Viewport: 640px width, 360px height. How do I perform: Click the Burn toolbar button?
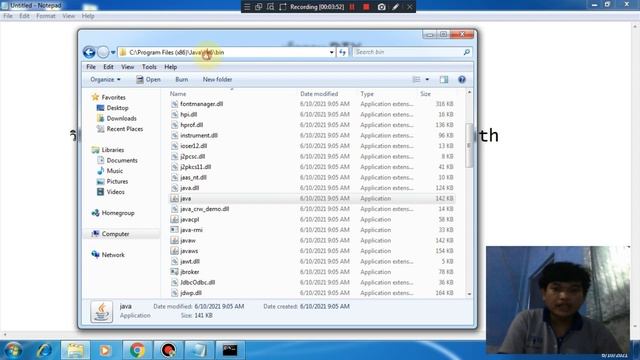182,80
